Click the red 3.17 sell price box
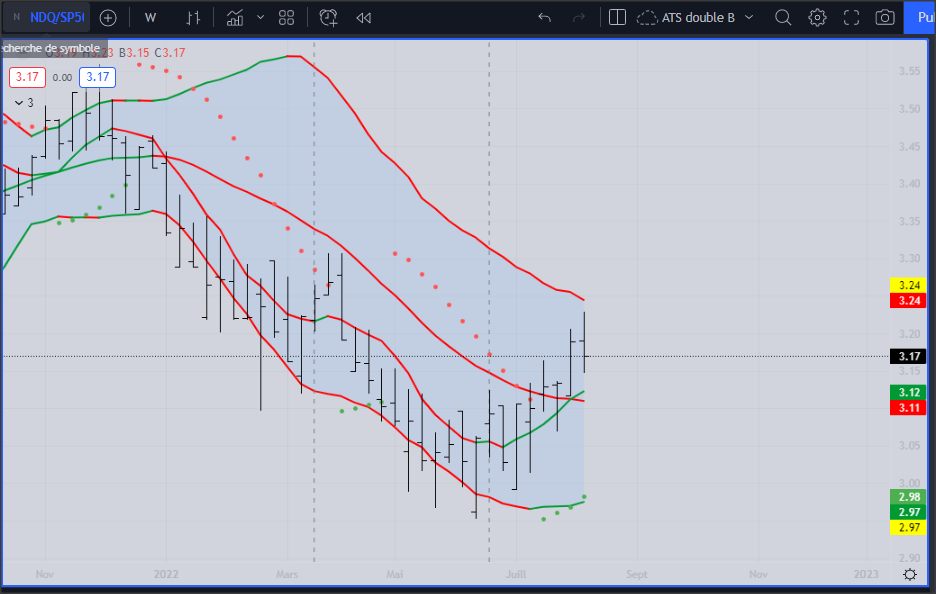 (27, 77)
